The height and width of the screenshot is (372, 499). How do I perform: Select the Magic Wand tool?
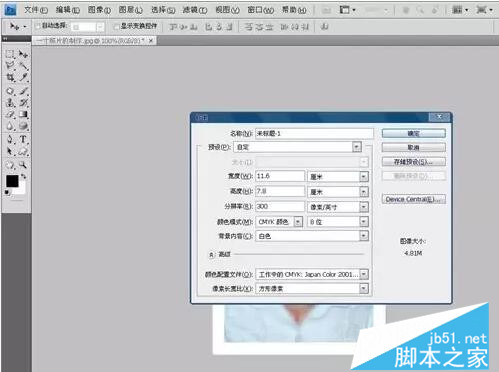23,65
